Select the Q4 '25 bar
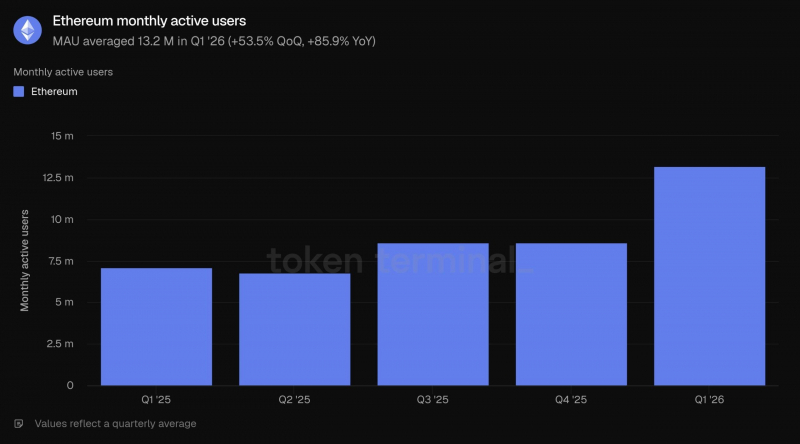Viewport: 800px width, 444px height. 571,314
